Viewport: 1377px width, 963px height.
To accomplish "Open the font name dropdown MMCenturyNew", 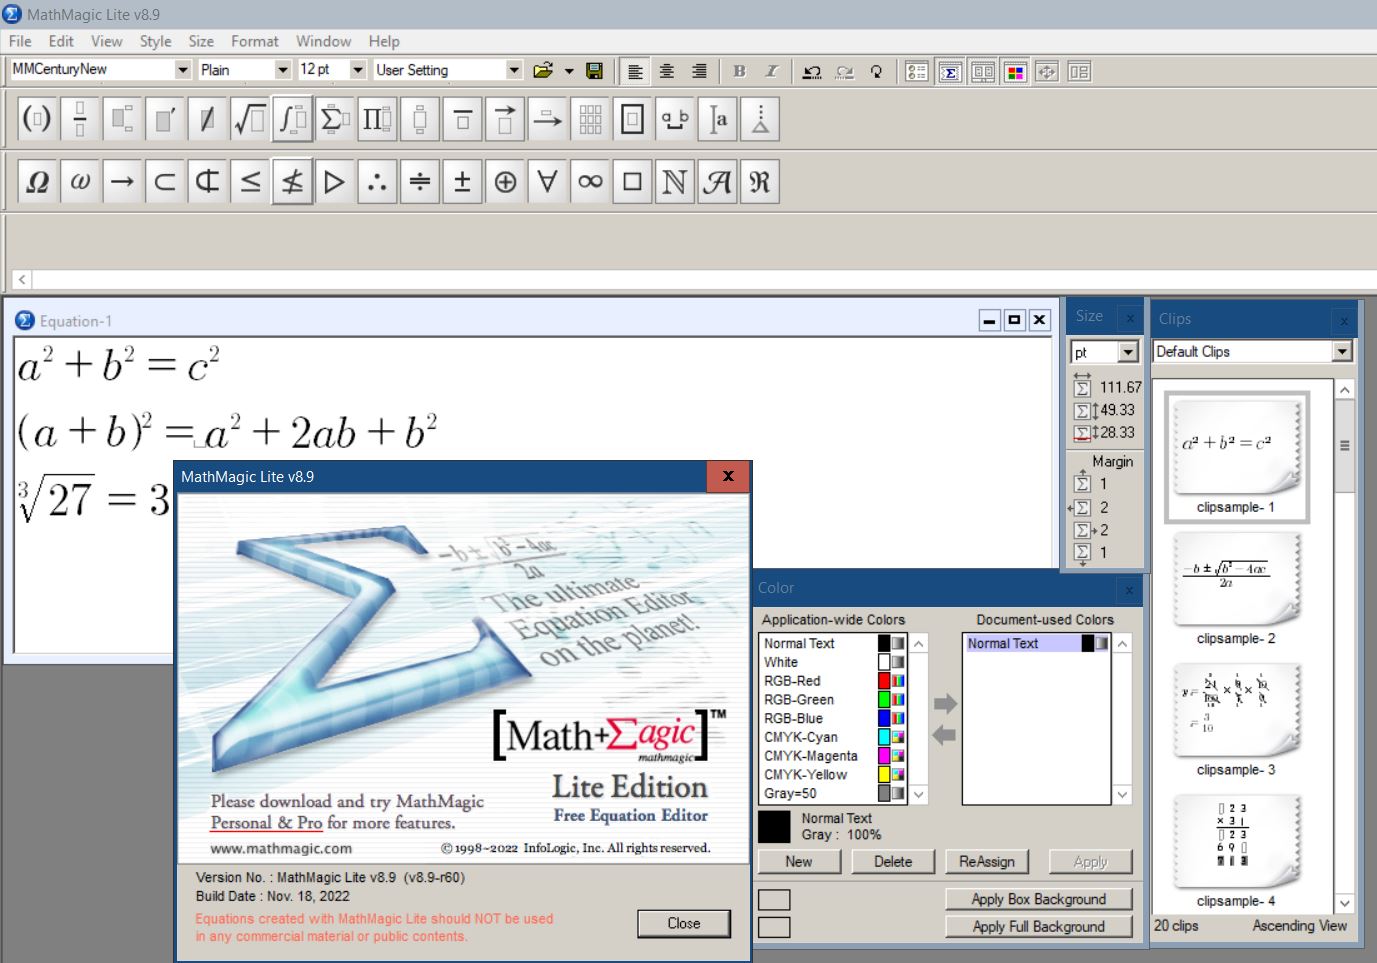I will 183,69.
